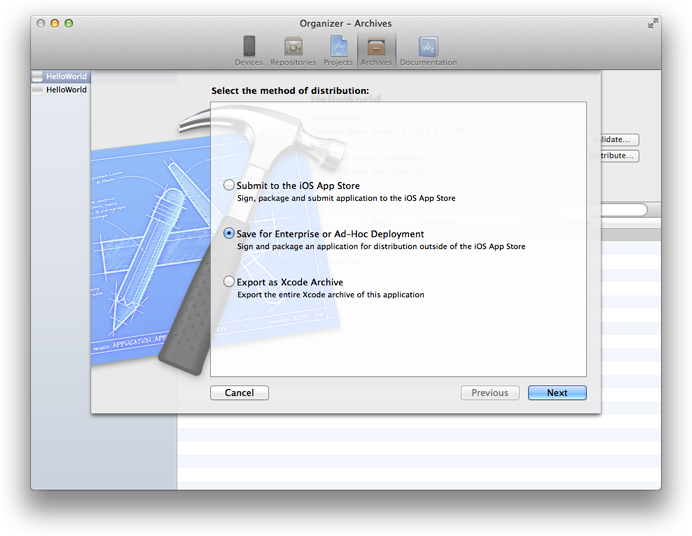The image size is (692, 536).
Task: Click the Previous button
Action: pyautogui.click(x=490, y=393)
